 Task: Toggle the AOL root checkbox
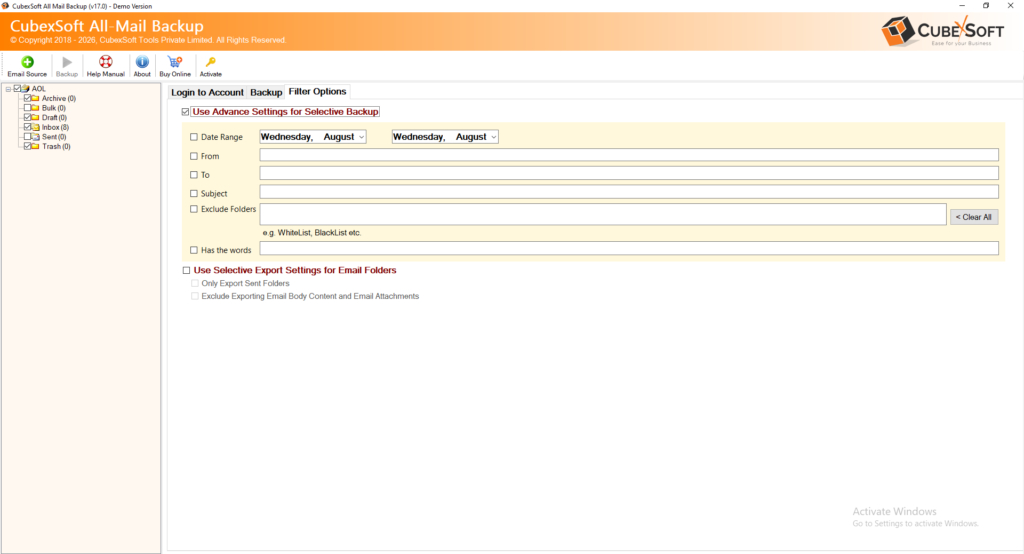pyautogui.click(x=18, y=88)
